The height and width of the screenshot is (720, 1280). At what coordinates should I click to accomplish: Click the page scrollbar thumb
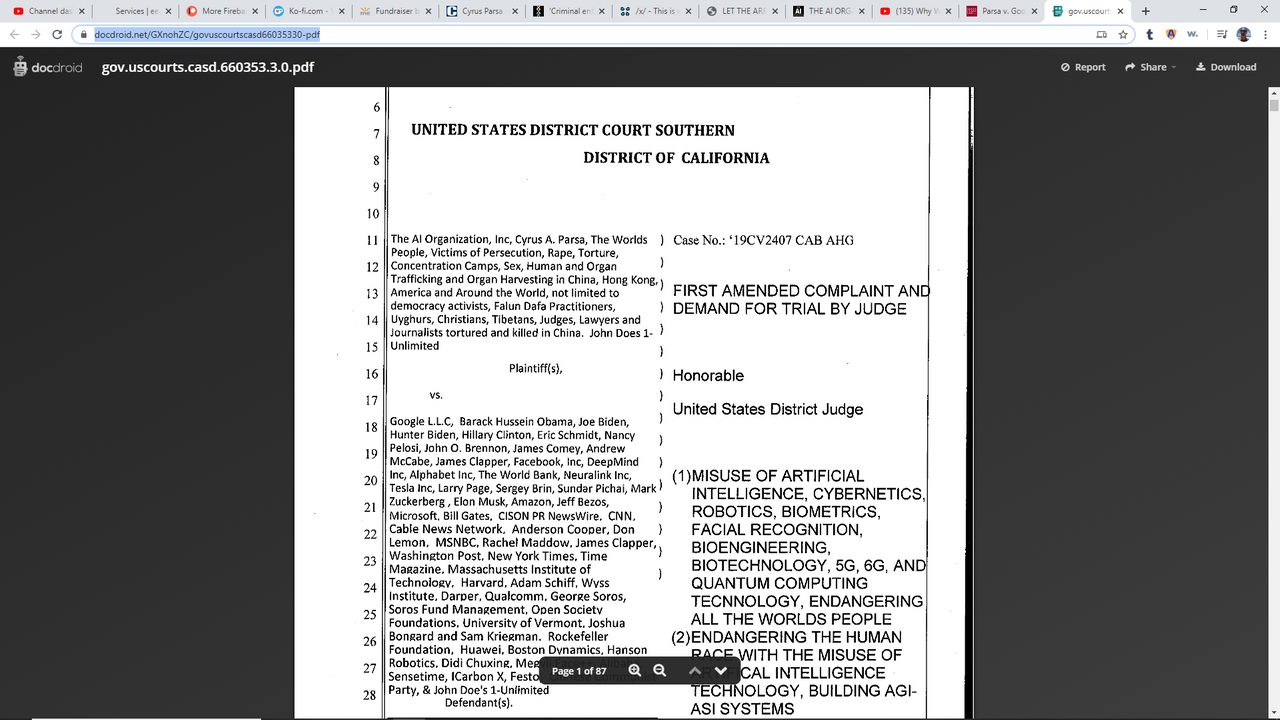pos(1273,105)
